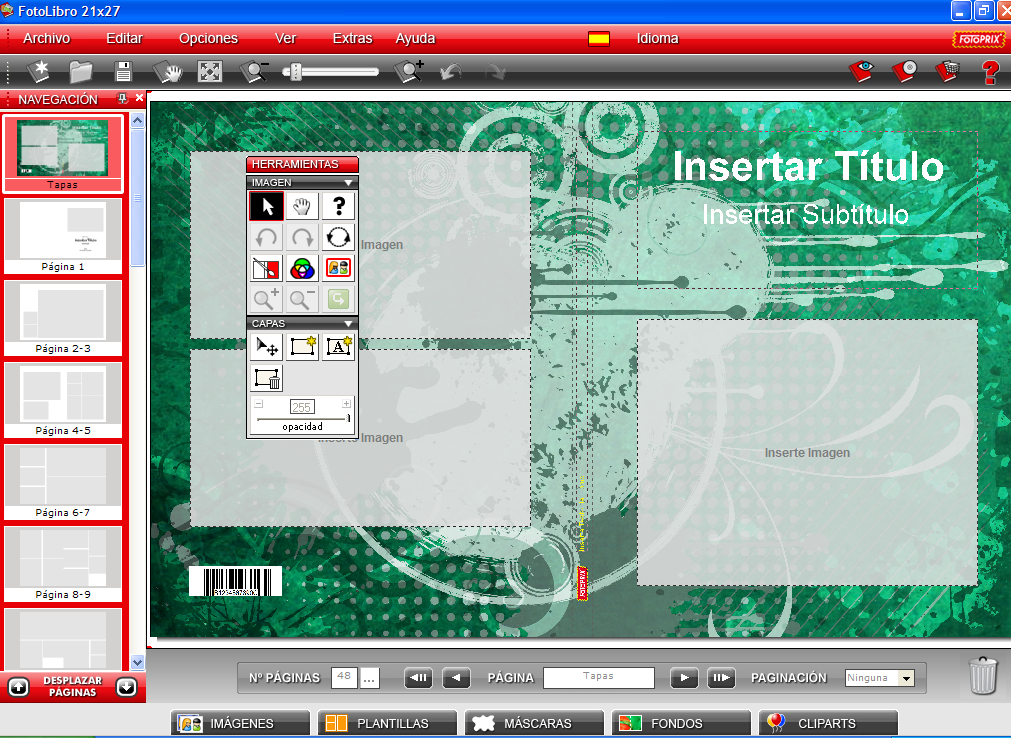Click red book with disc icon
1011x738 pixels.
click(905, 71)
